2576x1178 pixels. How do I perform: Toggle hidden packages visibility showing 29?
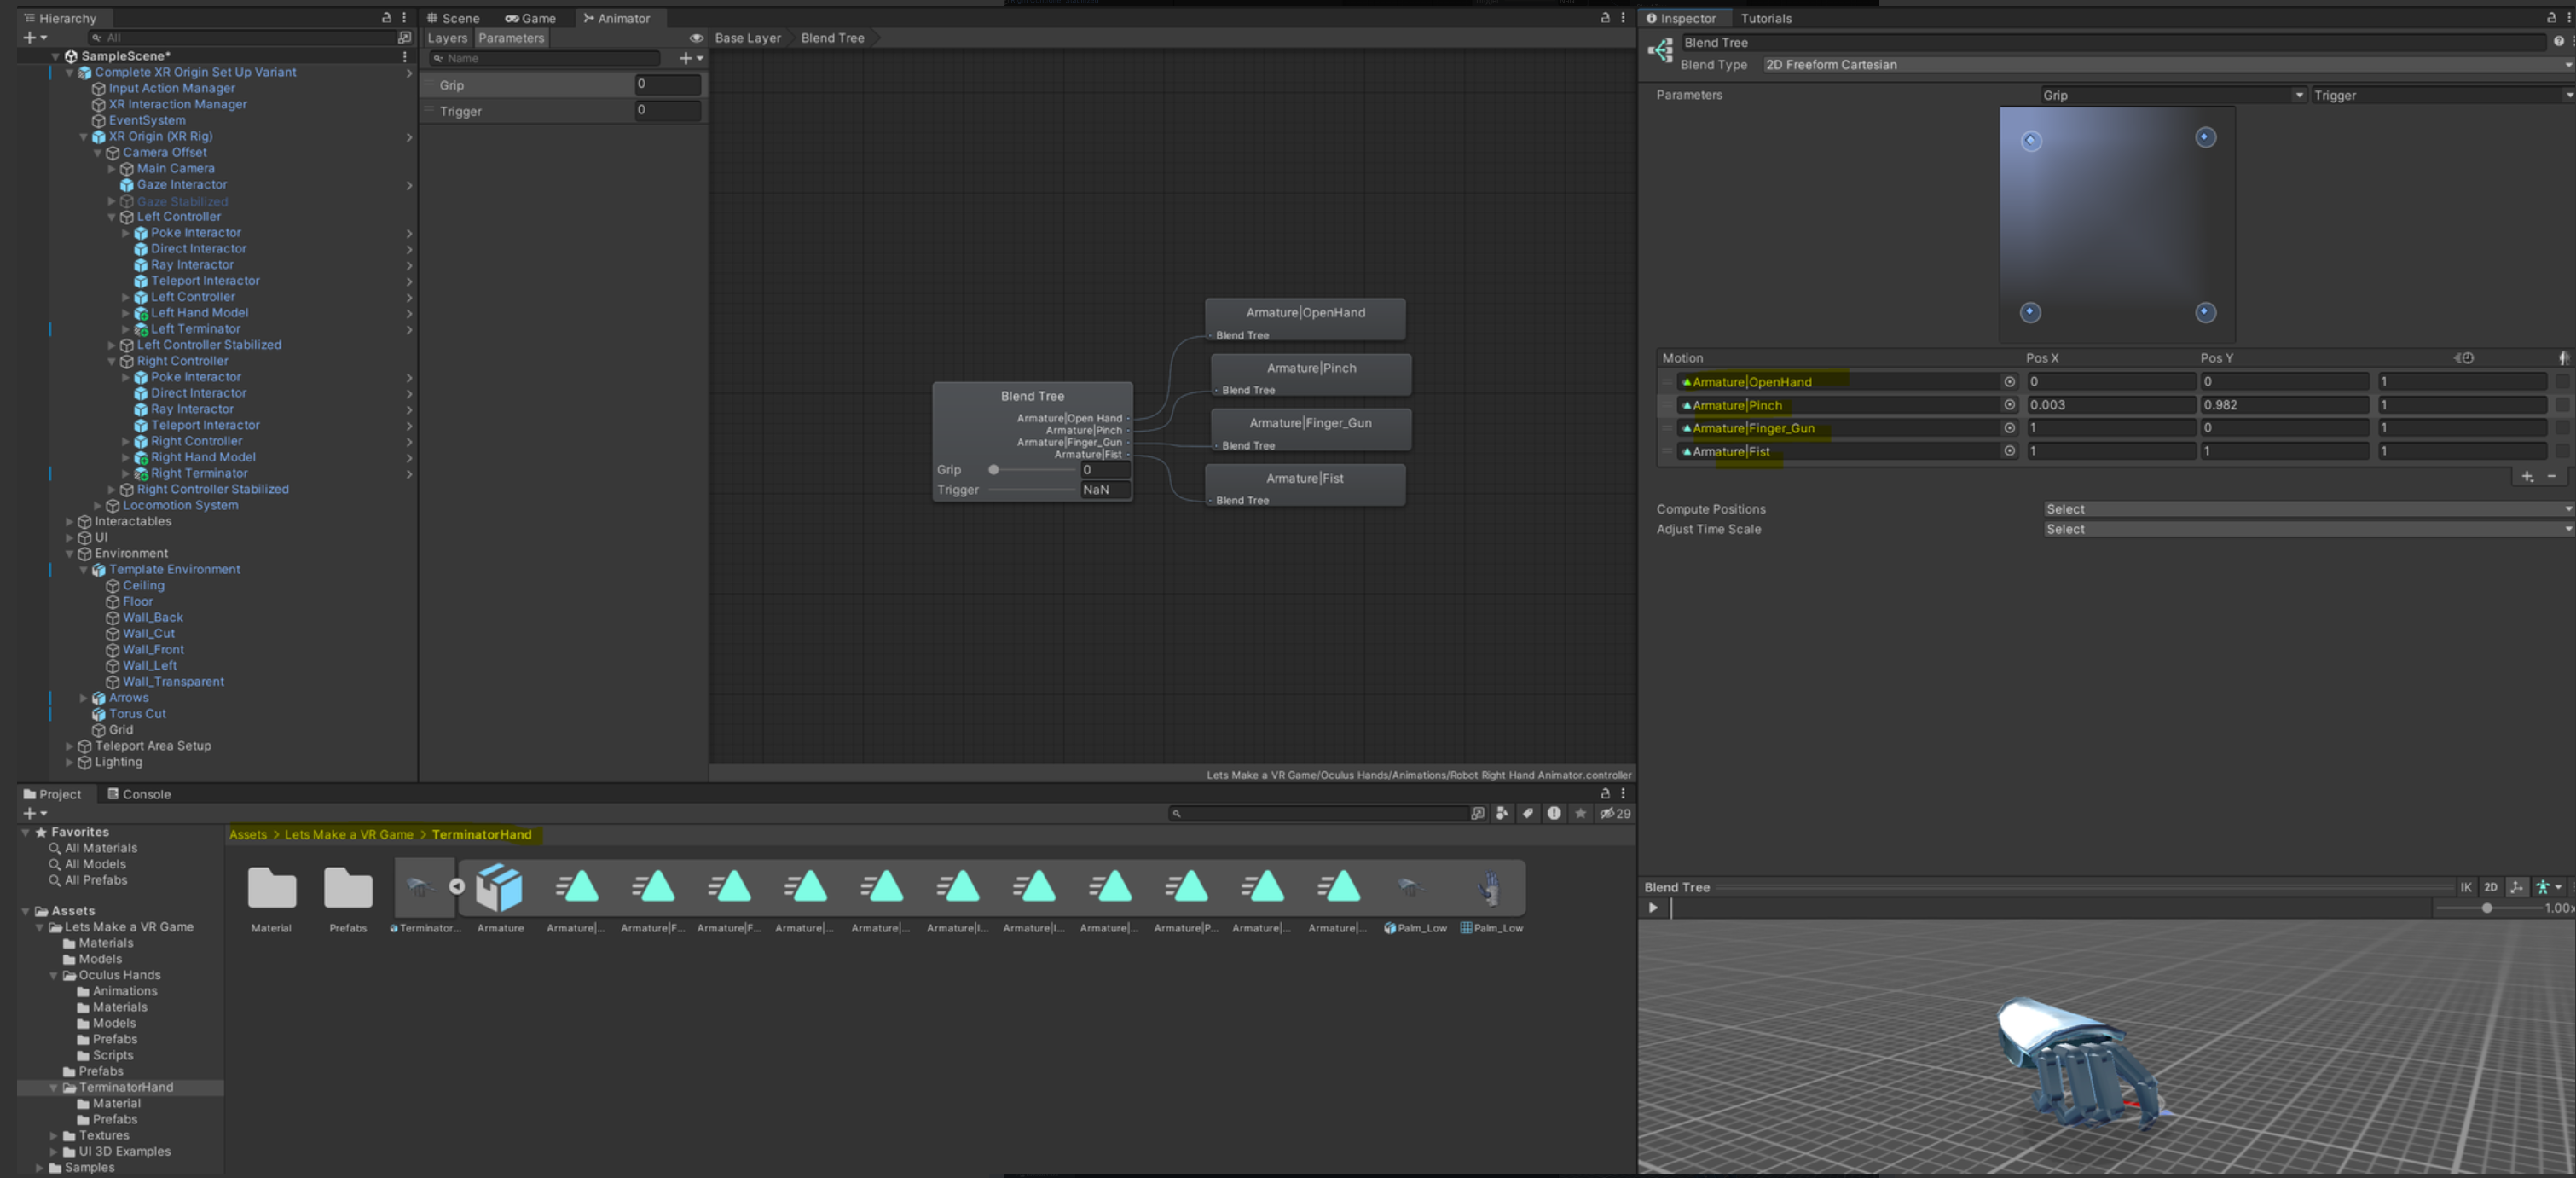(1614, 813)
